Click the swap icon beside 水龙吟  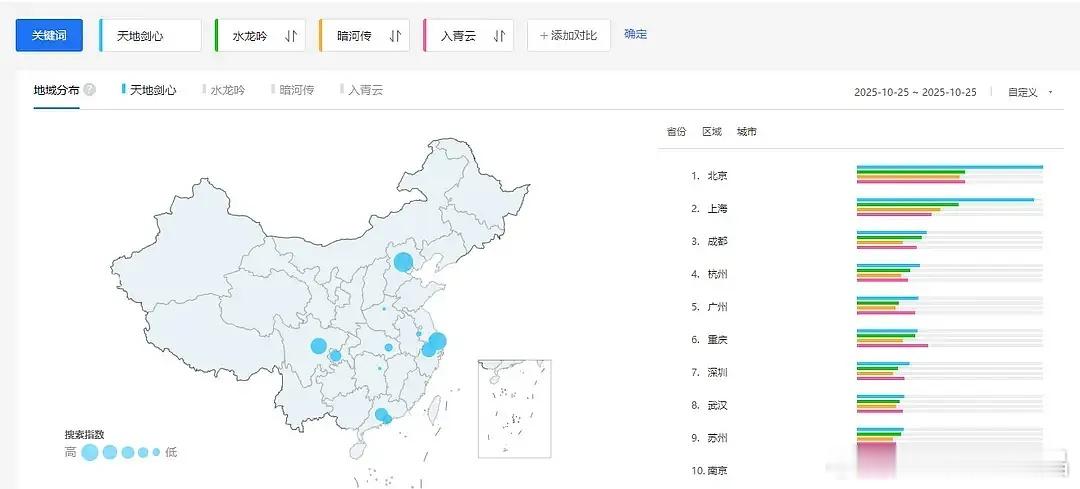tap(291, 36)
